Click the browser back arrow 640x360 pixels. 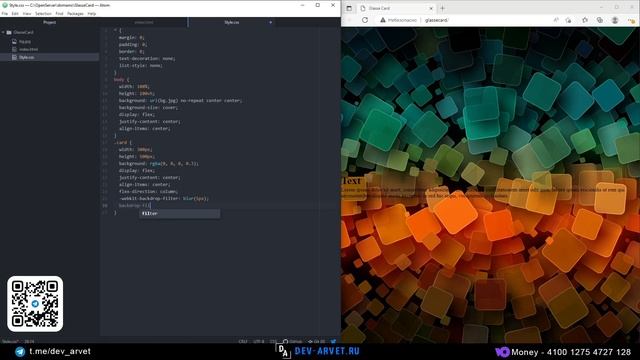pyautogui.click(x=349, y=20)
